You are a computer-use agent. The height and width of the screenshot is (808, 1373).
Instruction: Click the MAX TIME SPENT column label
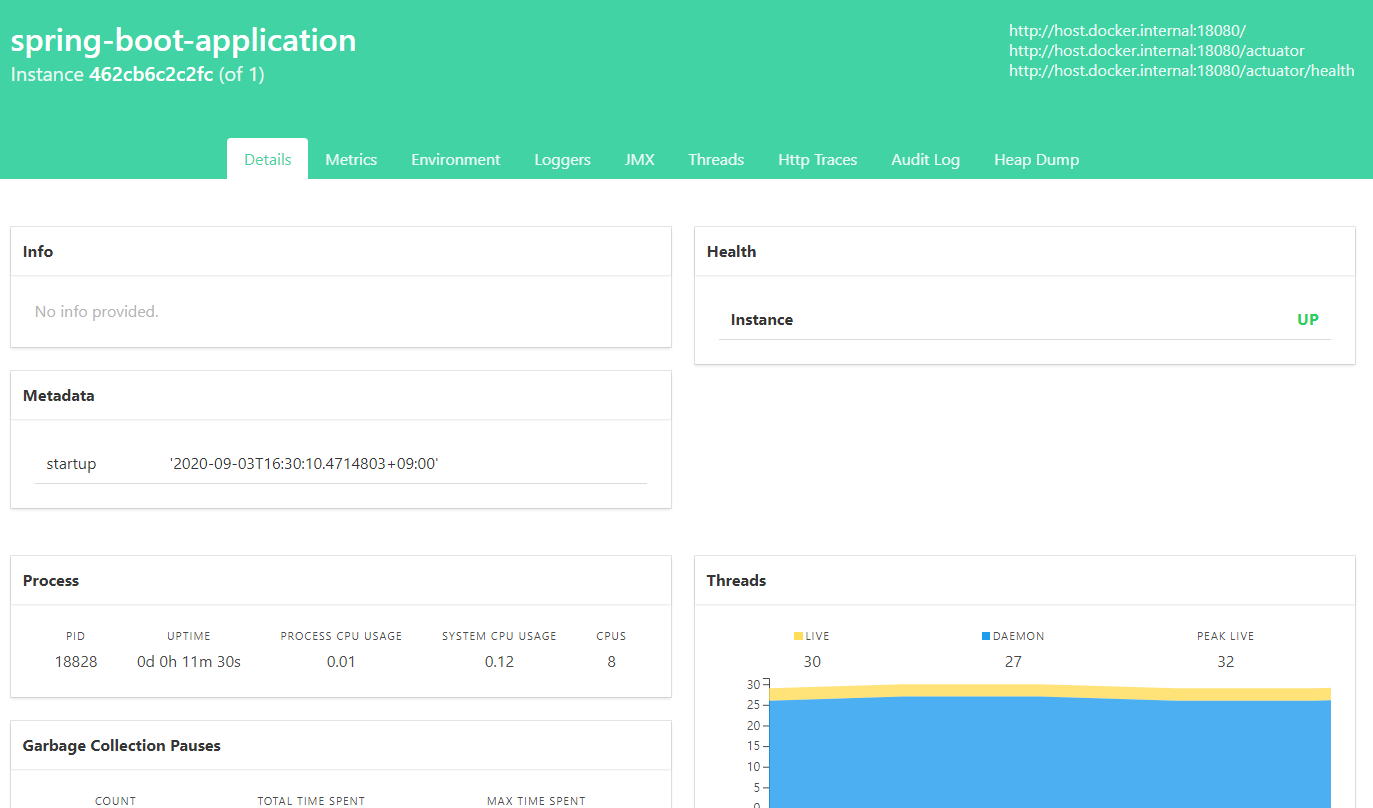[x=536, y=801]
